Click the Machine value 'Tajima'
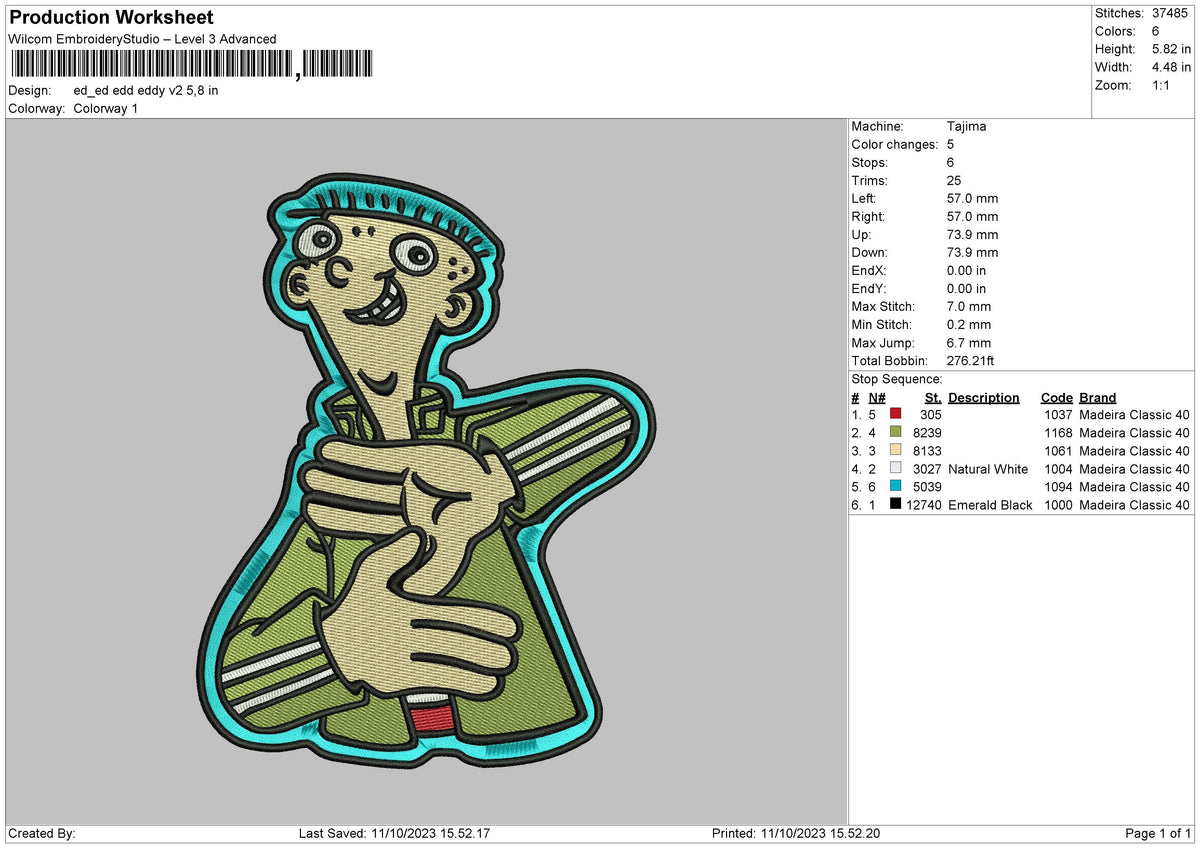This screenshot has width=1200, height=848. pyautogui.click(x=966, y=126)
